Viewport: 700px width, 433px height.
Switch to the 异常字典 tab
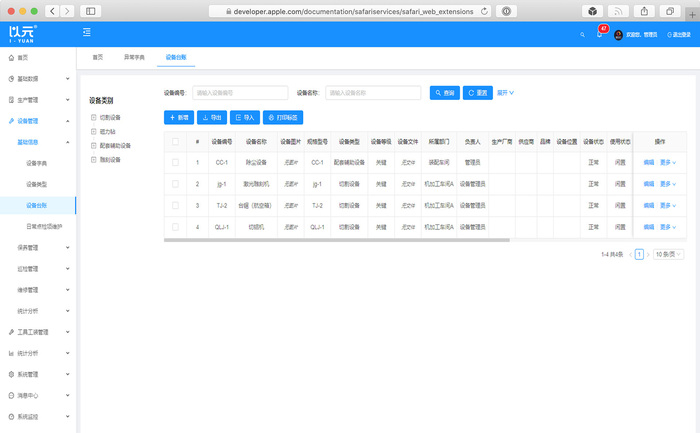point(133,57)
